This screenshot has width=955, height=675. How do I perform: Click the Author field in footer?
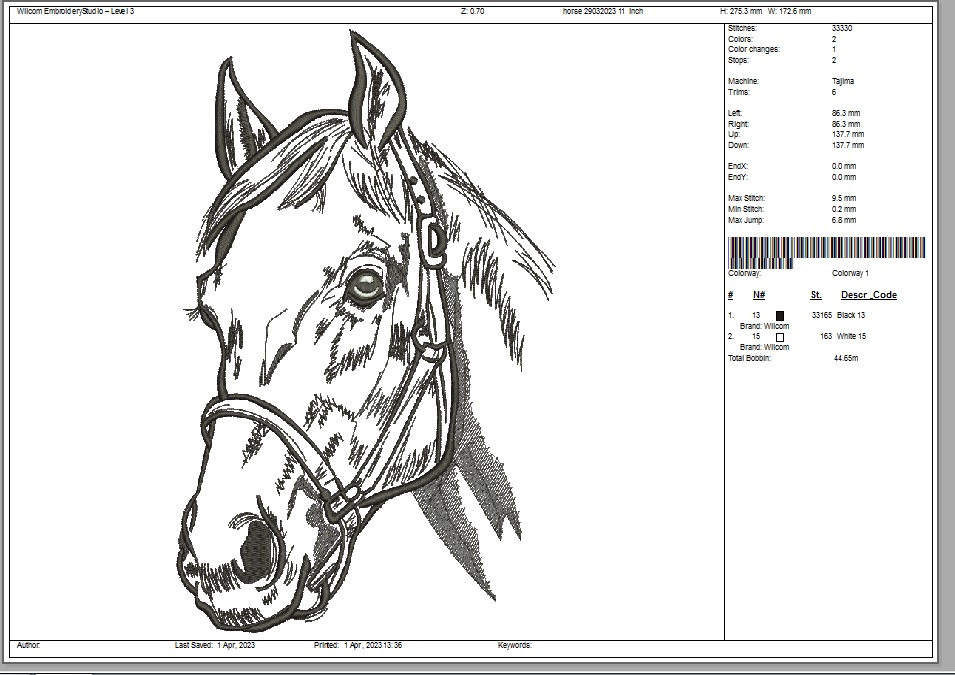[x=29, y=646]
